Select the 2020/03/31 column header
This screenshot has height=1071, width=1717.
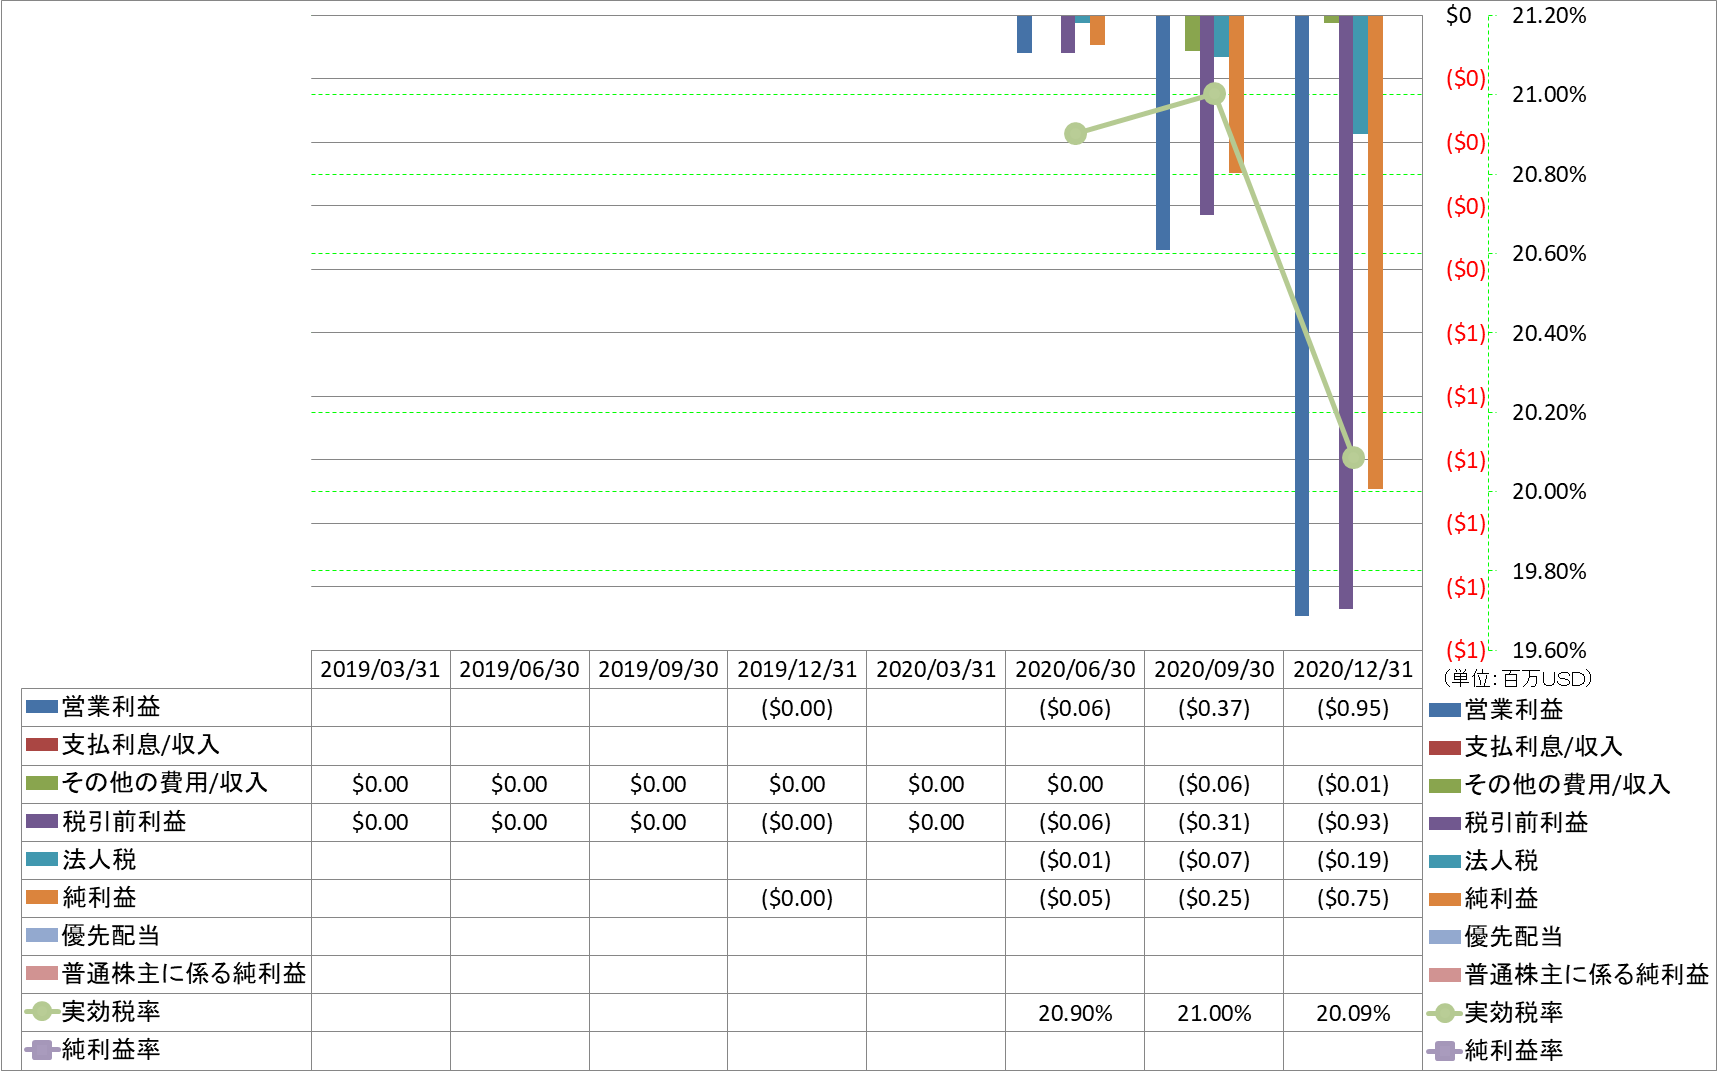click(x=936, y=669)
